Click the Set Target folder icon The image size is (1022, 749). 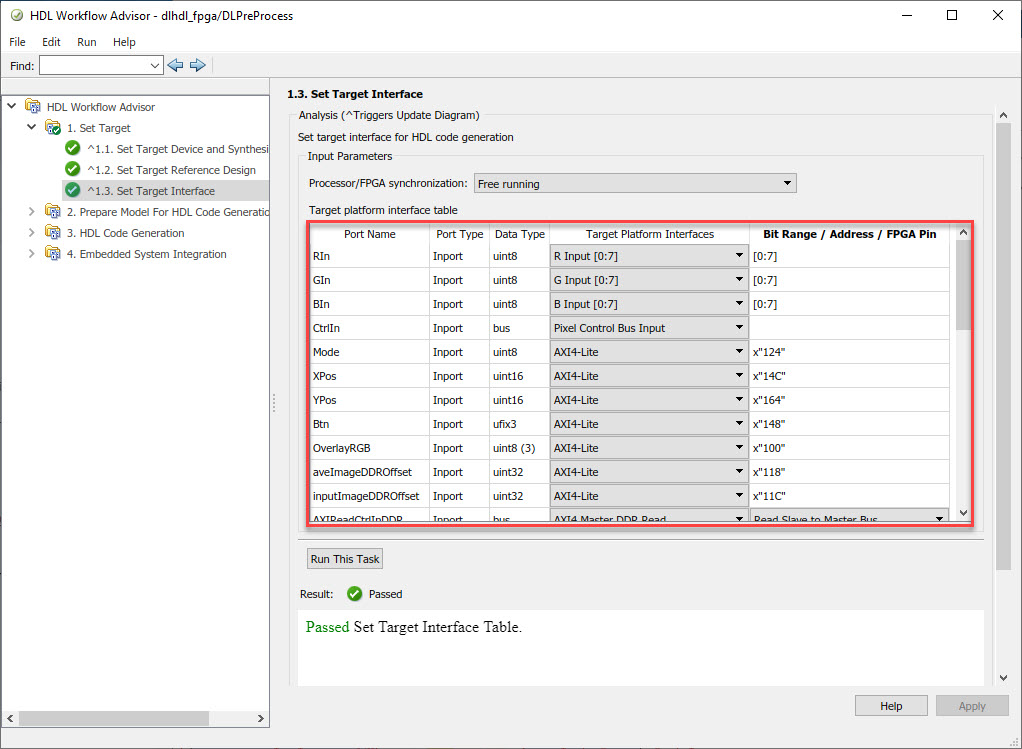53,128
